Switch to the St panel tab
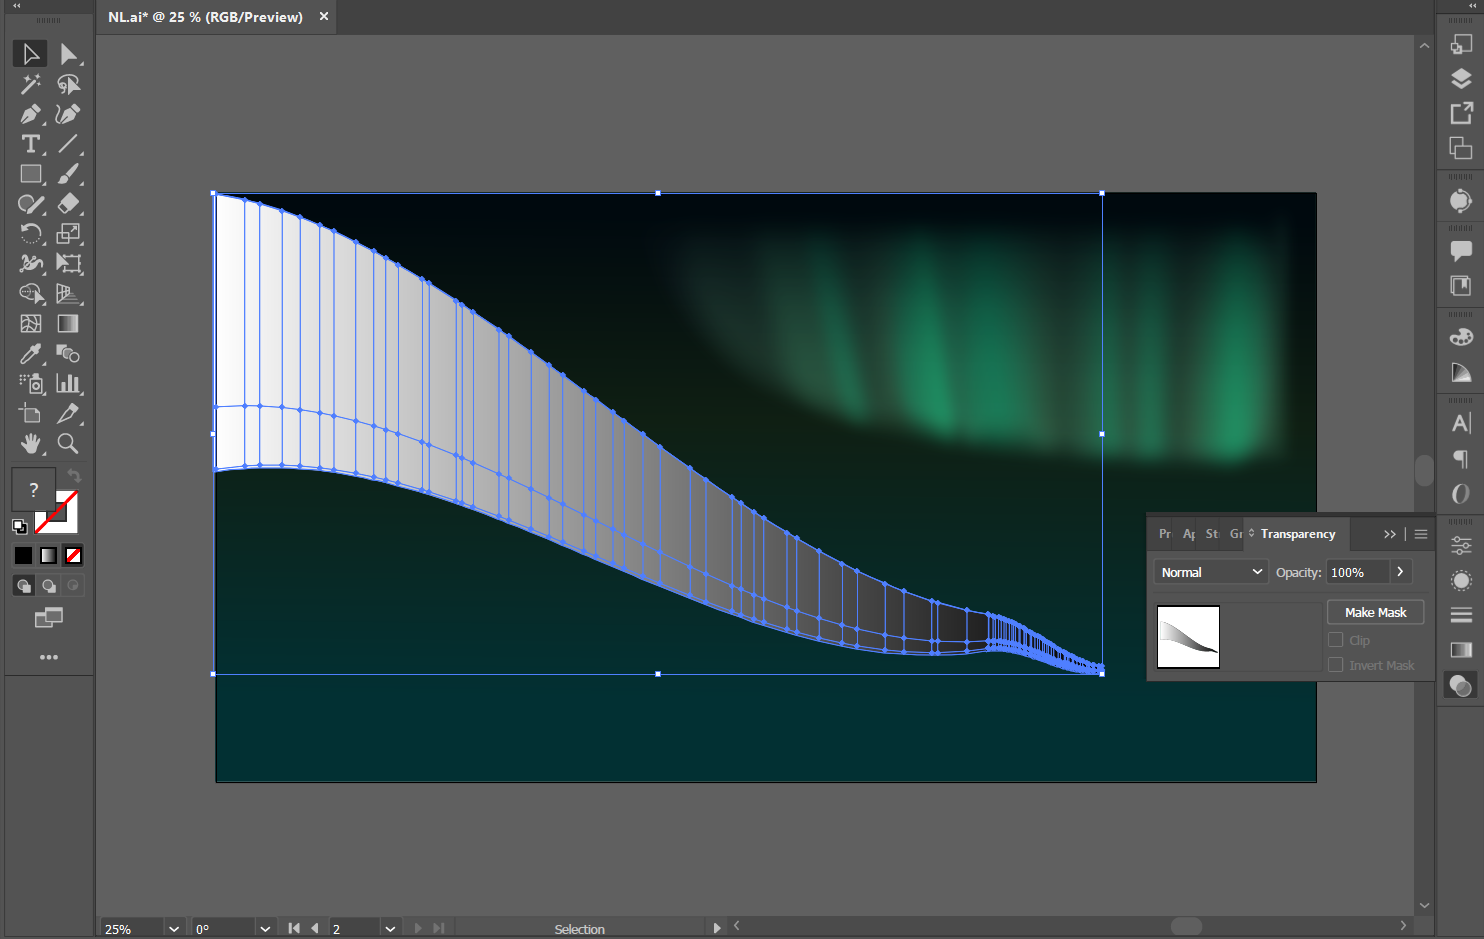This screenshot has height=939, width=1484. click(x=1212, y=534)
